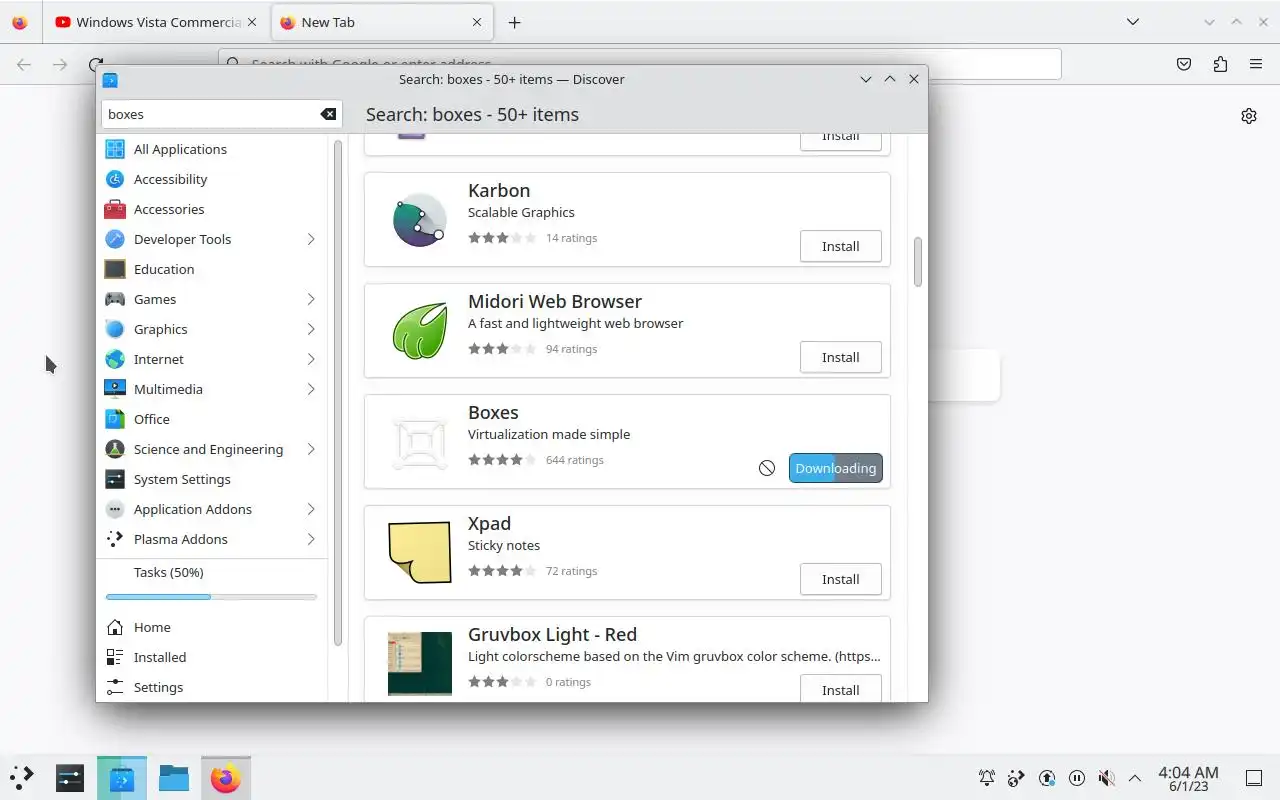Install Midori Web Browser
The image size is (1280, 800).
click(841, 357)
